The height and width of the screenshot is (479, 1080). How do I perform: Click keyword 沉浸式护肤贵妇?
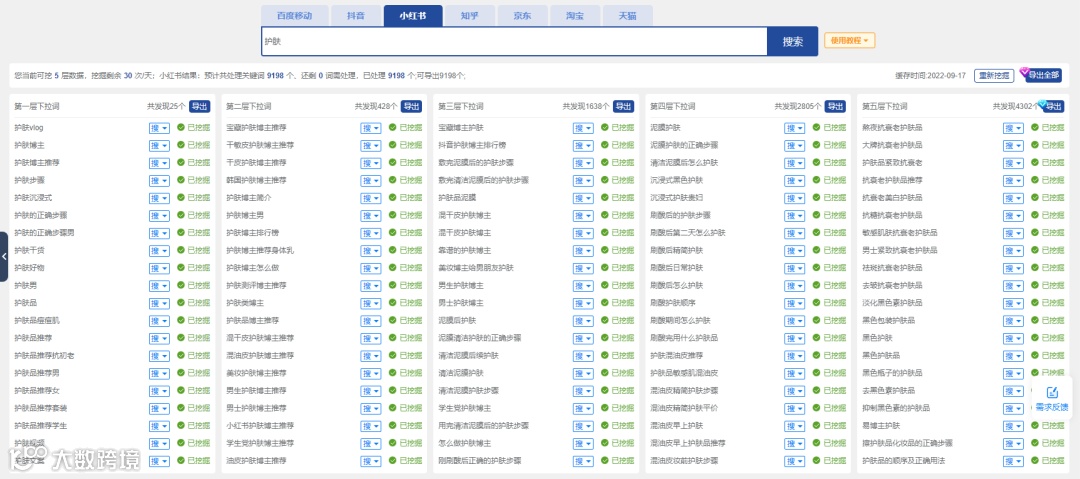[x=676, y=198]
